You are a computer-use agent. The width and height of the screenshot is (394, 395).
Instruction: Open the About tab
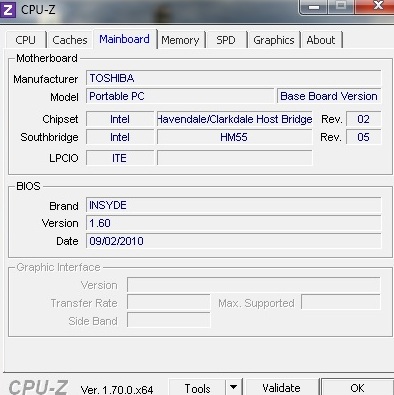tap(321, 40)
